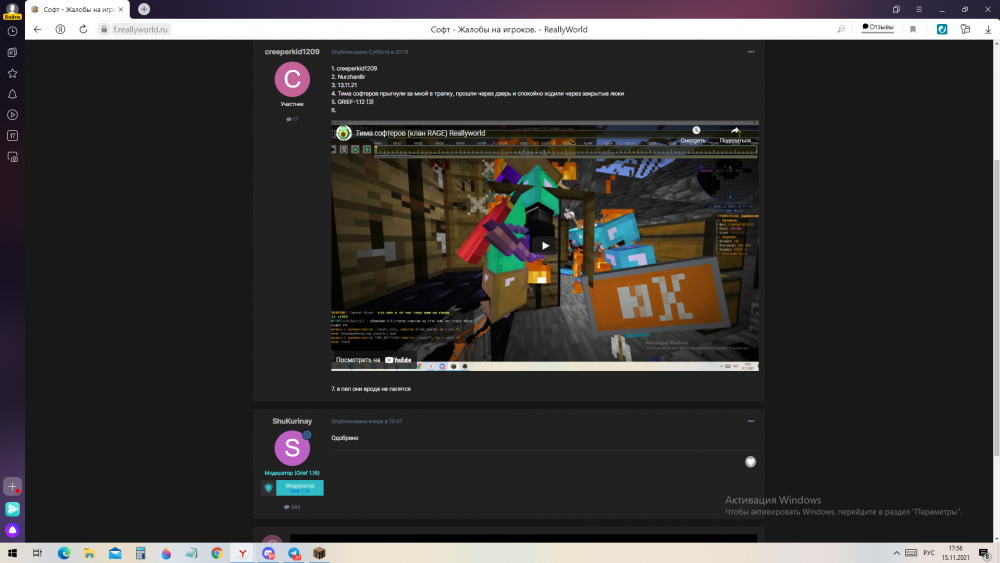Open video title Тима софтеров link
The image size is (1000, 563).
(420, 133)
